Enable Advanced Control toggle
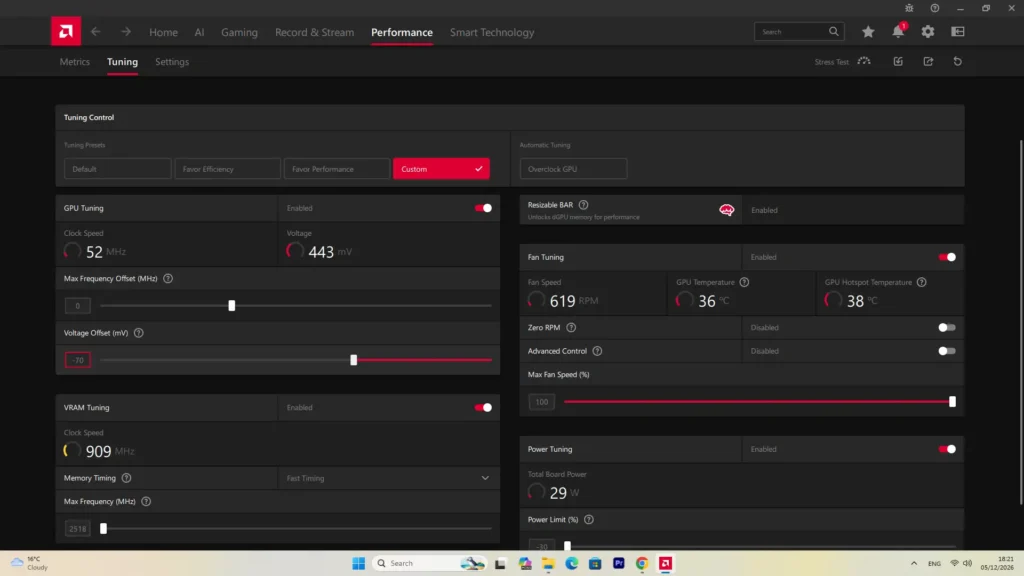Viewport: 1024px width, 576px height. click(947, 351)
